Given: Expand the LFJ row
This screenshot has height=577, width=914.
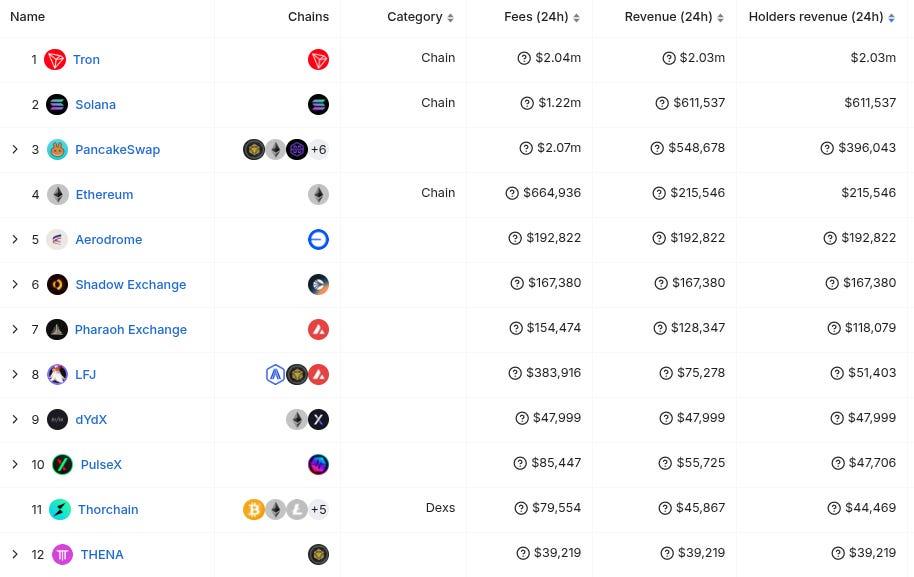Looking at the screenshot, I should (x=15, y=375).
